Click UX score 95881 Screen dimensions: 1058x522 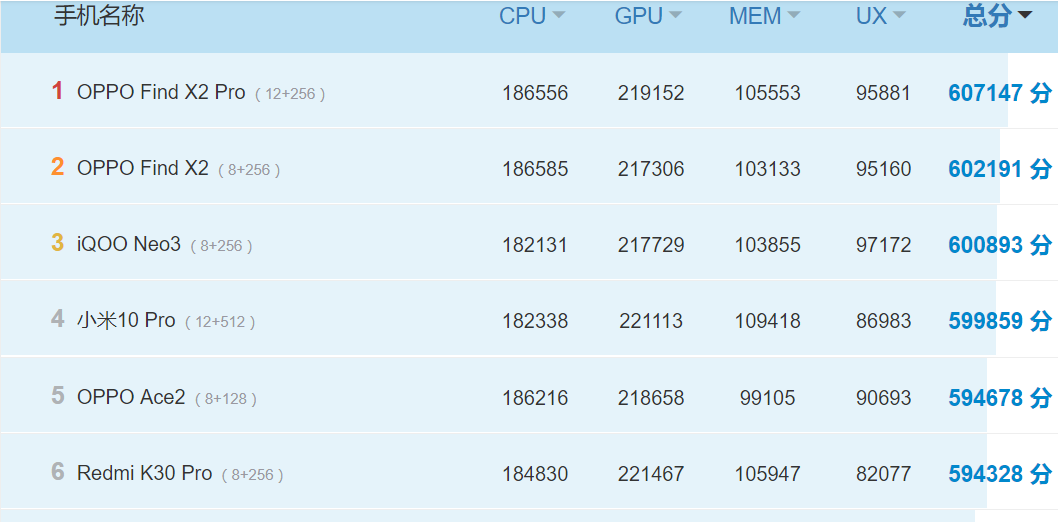[884, 93]
